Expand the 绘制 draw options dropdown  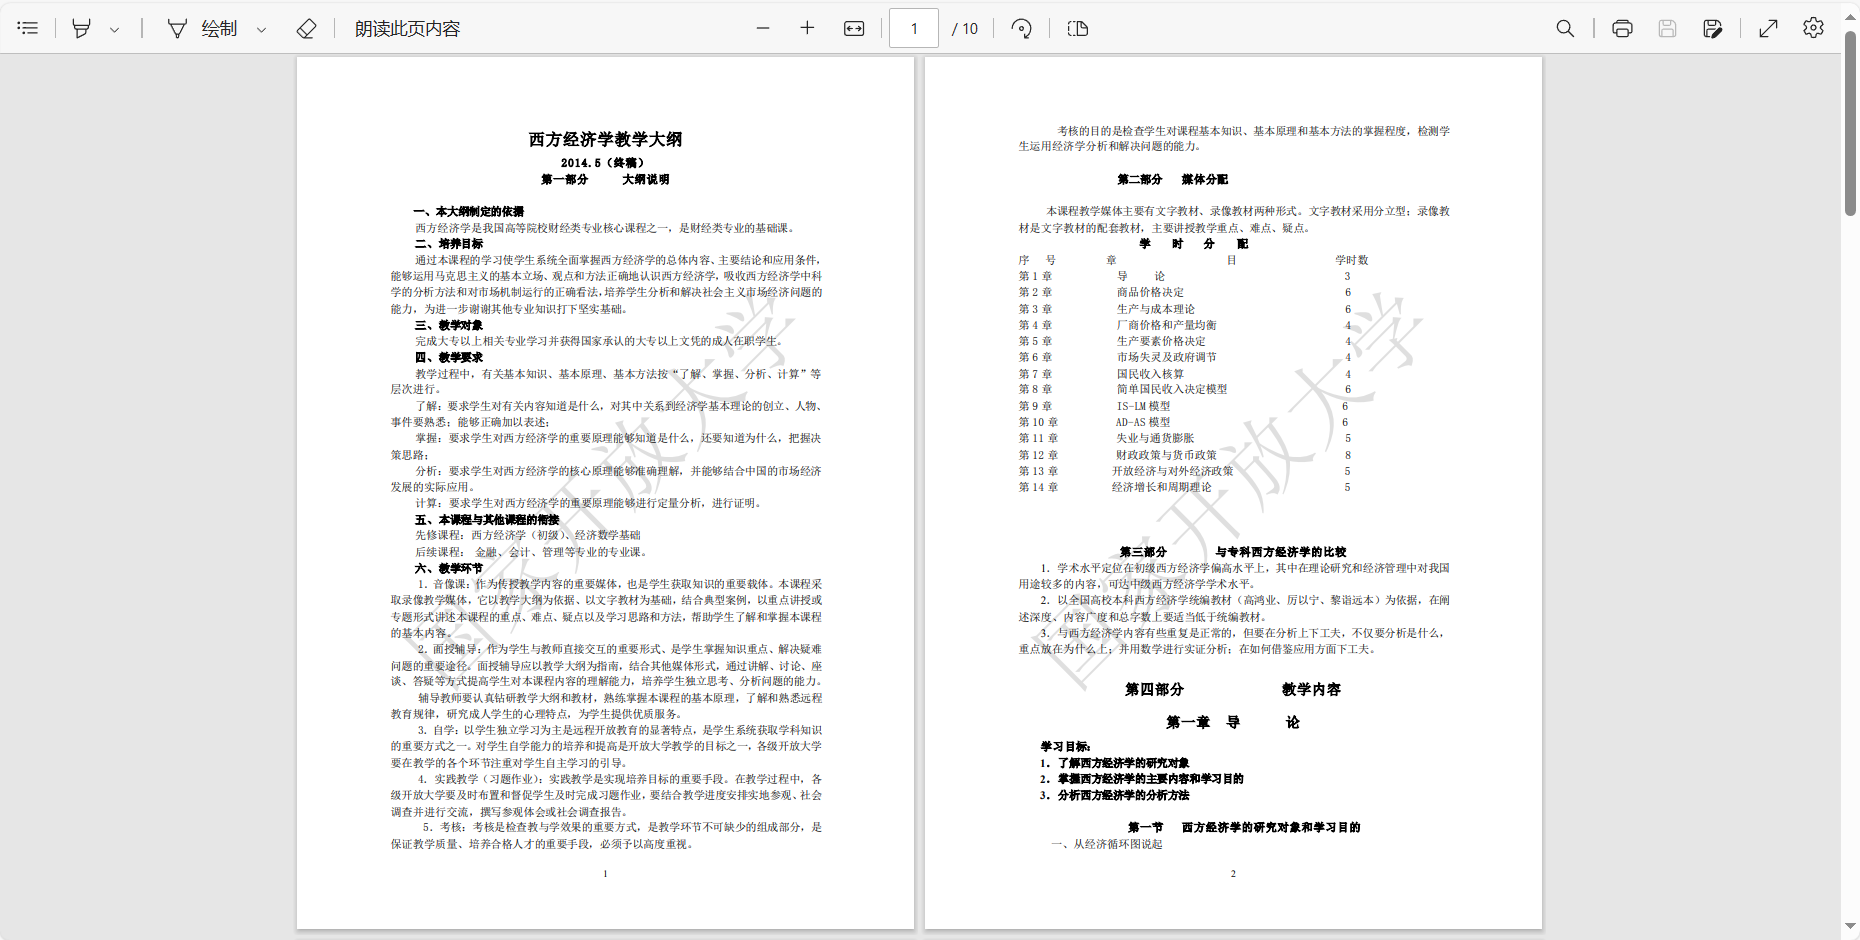pos(261,29)
